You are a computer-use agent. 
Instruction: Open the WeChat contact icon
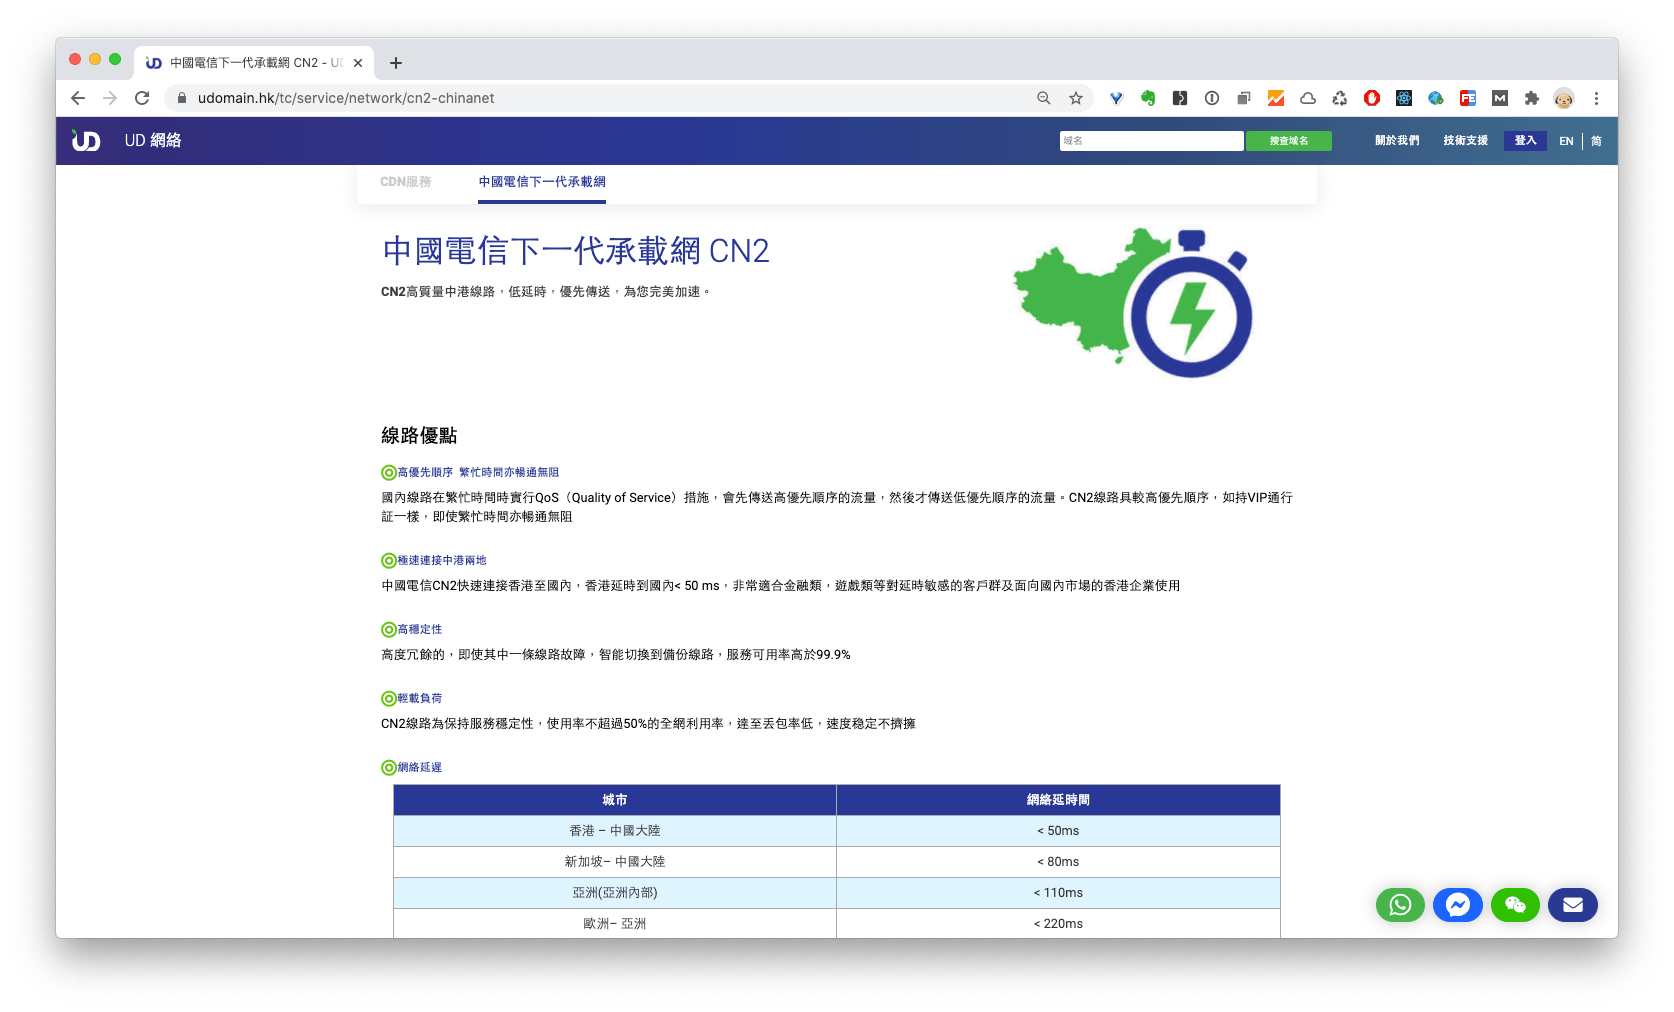[x=1514, y=905]
